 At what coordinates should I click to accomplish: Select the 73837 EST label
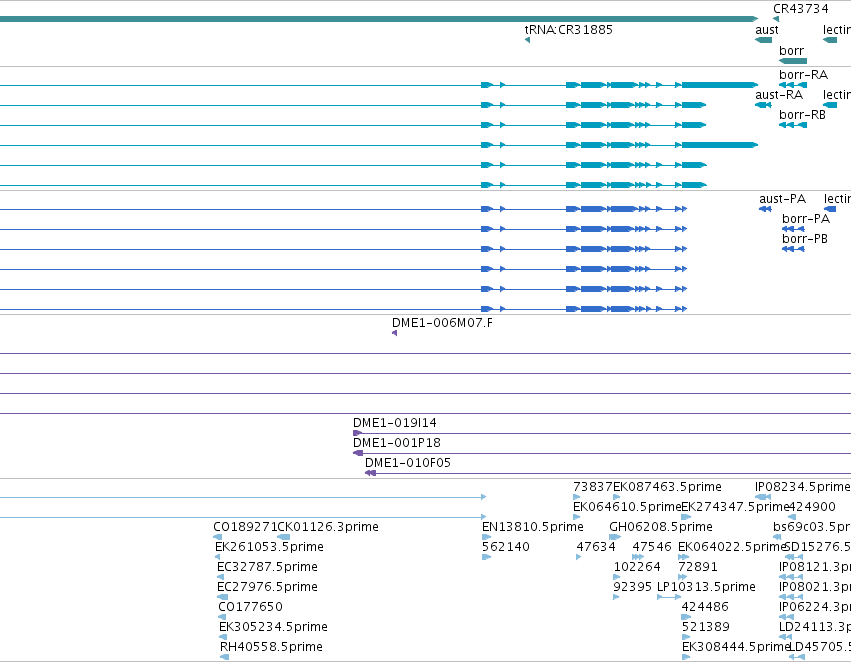(x=593, y=487)
